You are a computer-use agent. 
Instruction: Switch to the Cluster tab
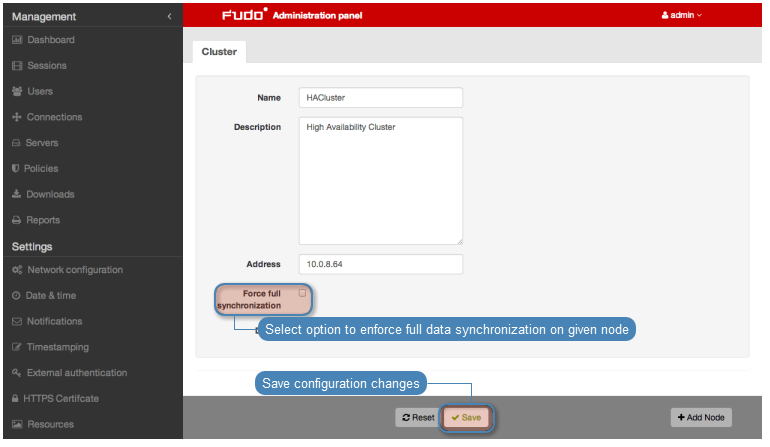[x=219, y=52]
